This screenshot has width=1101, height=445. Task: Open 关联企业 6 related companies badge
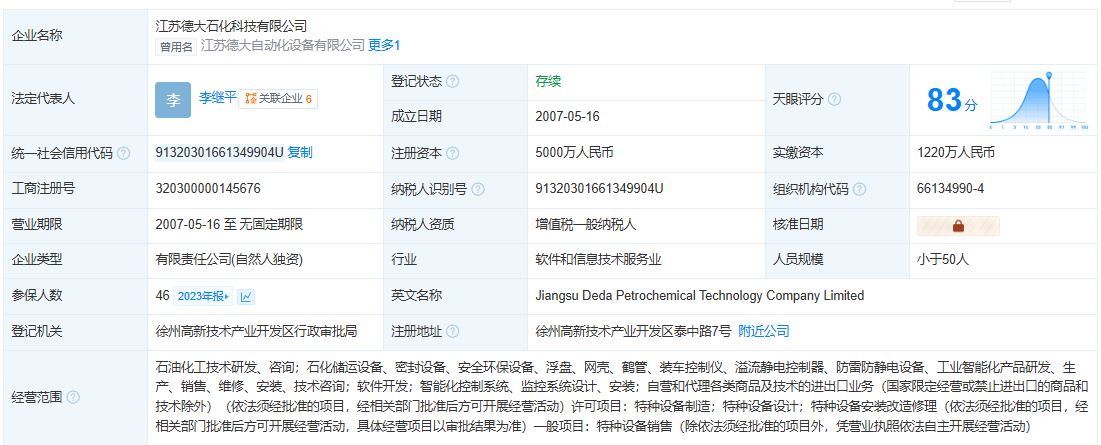278,99
